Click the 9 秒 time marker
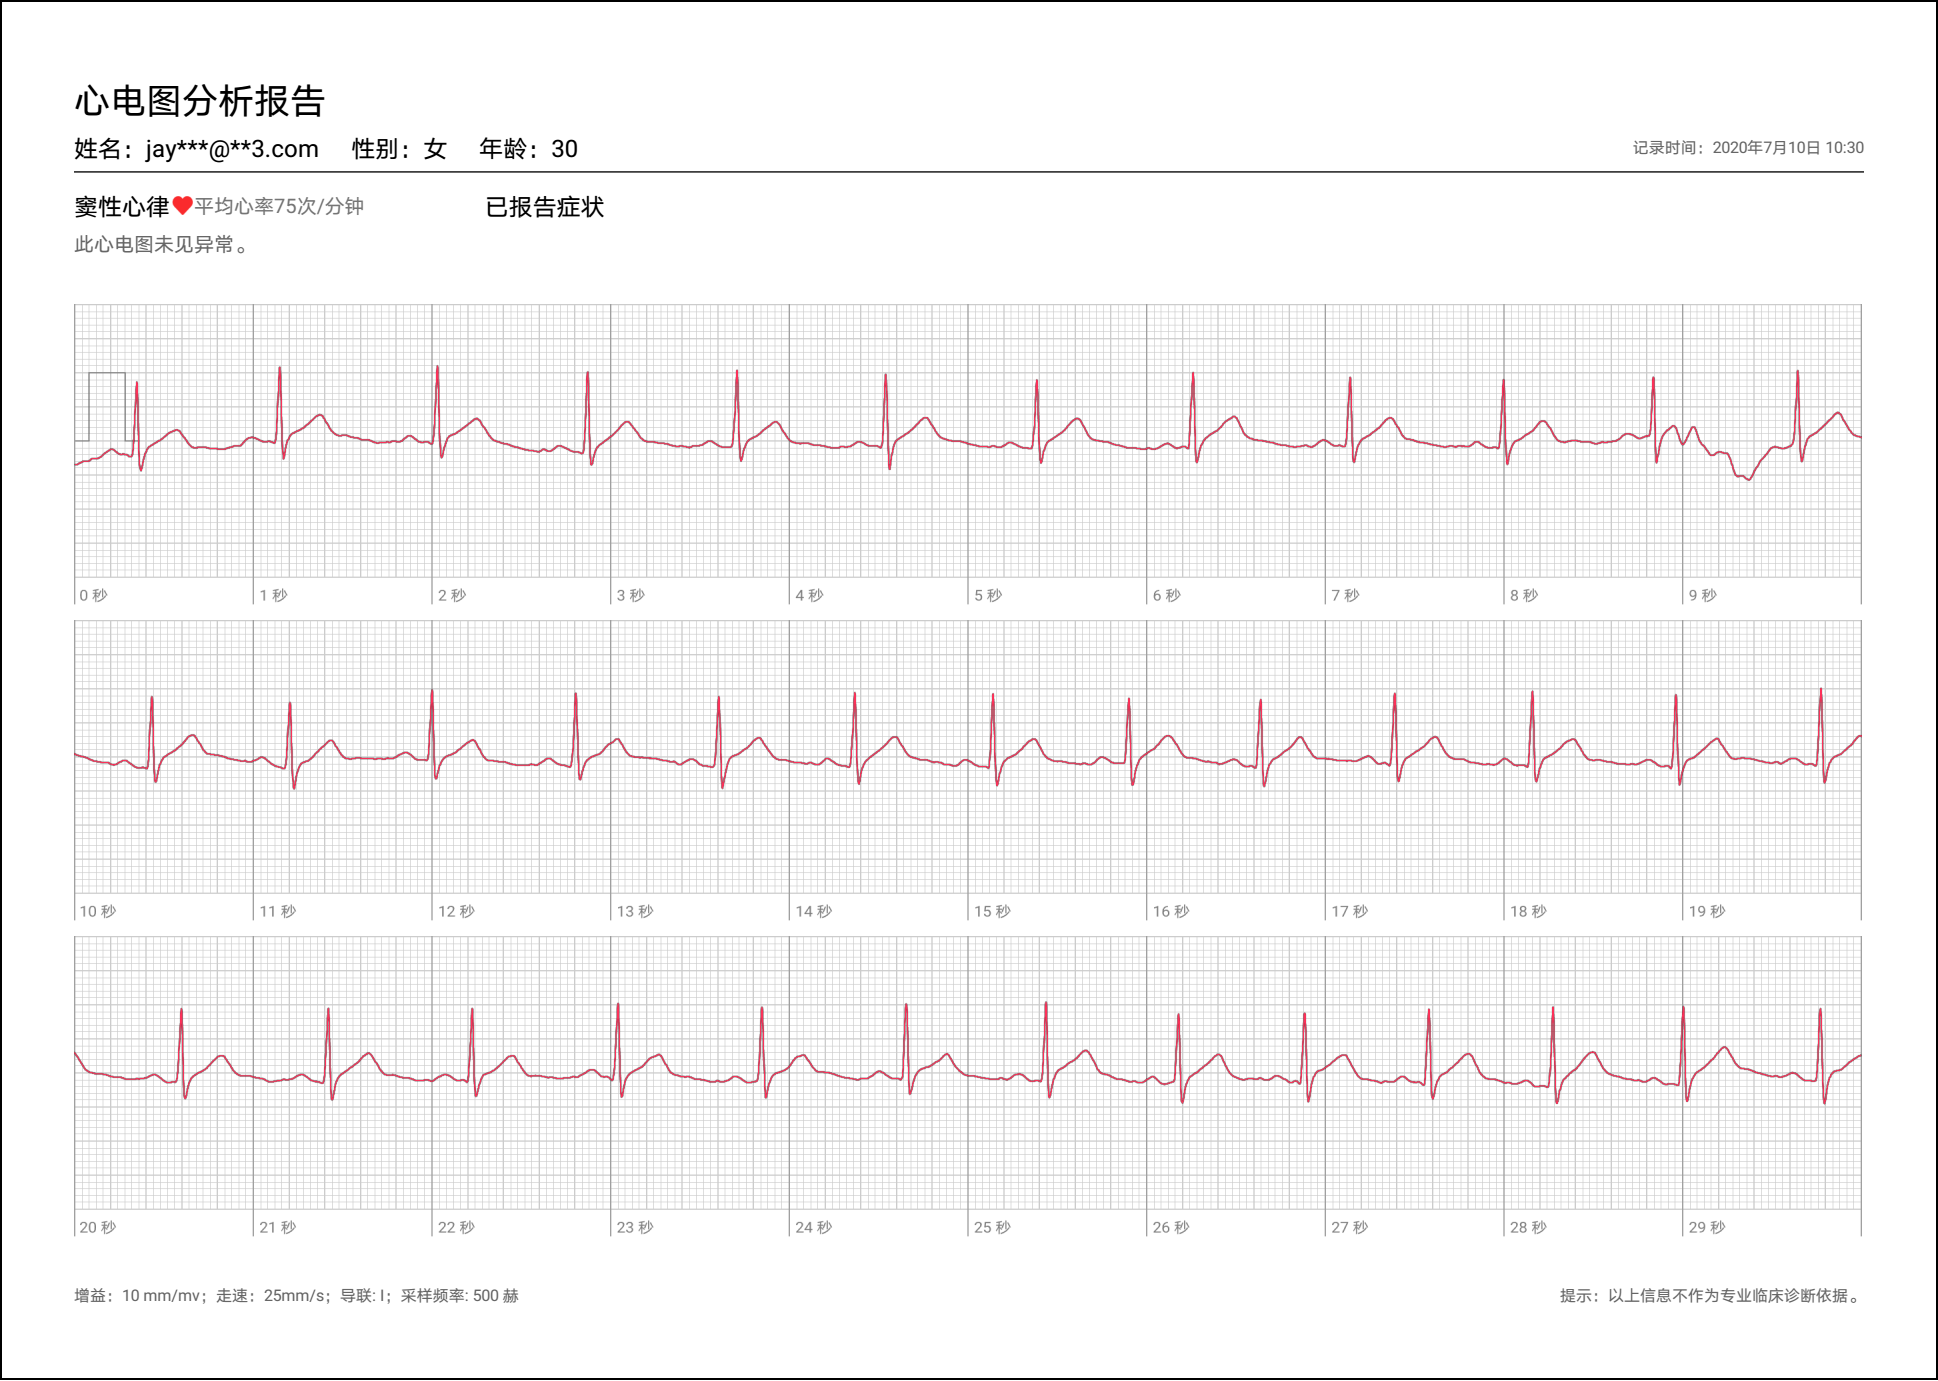The image size is (1938, 1381). [1703, 595]
